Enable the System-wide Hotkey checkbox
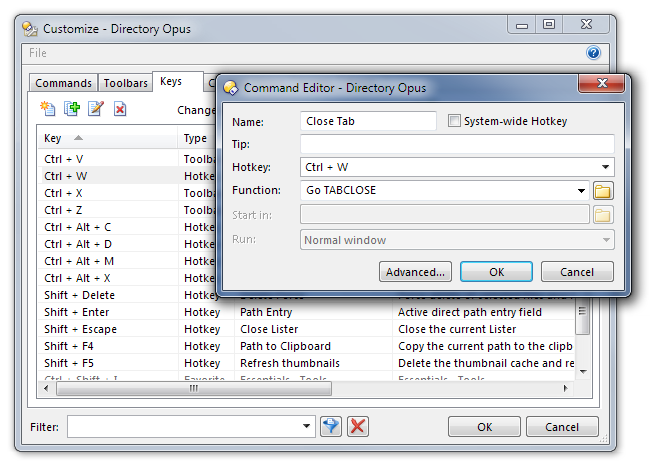The width and height of the screenshot is (650, 470). coord(454,121)
